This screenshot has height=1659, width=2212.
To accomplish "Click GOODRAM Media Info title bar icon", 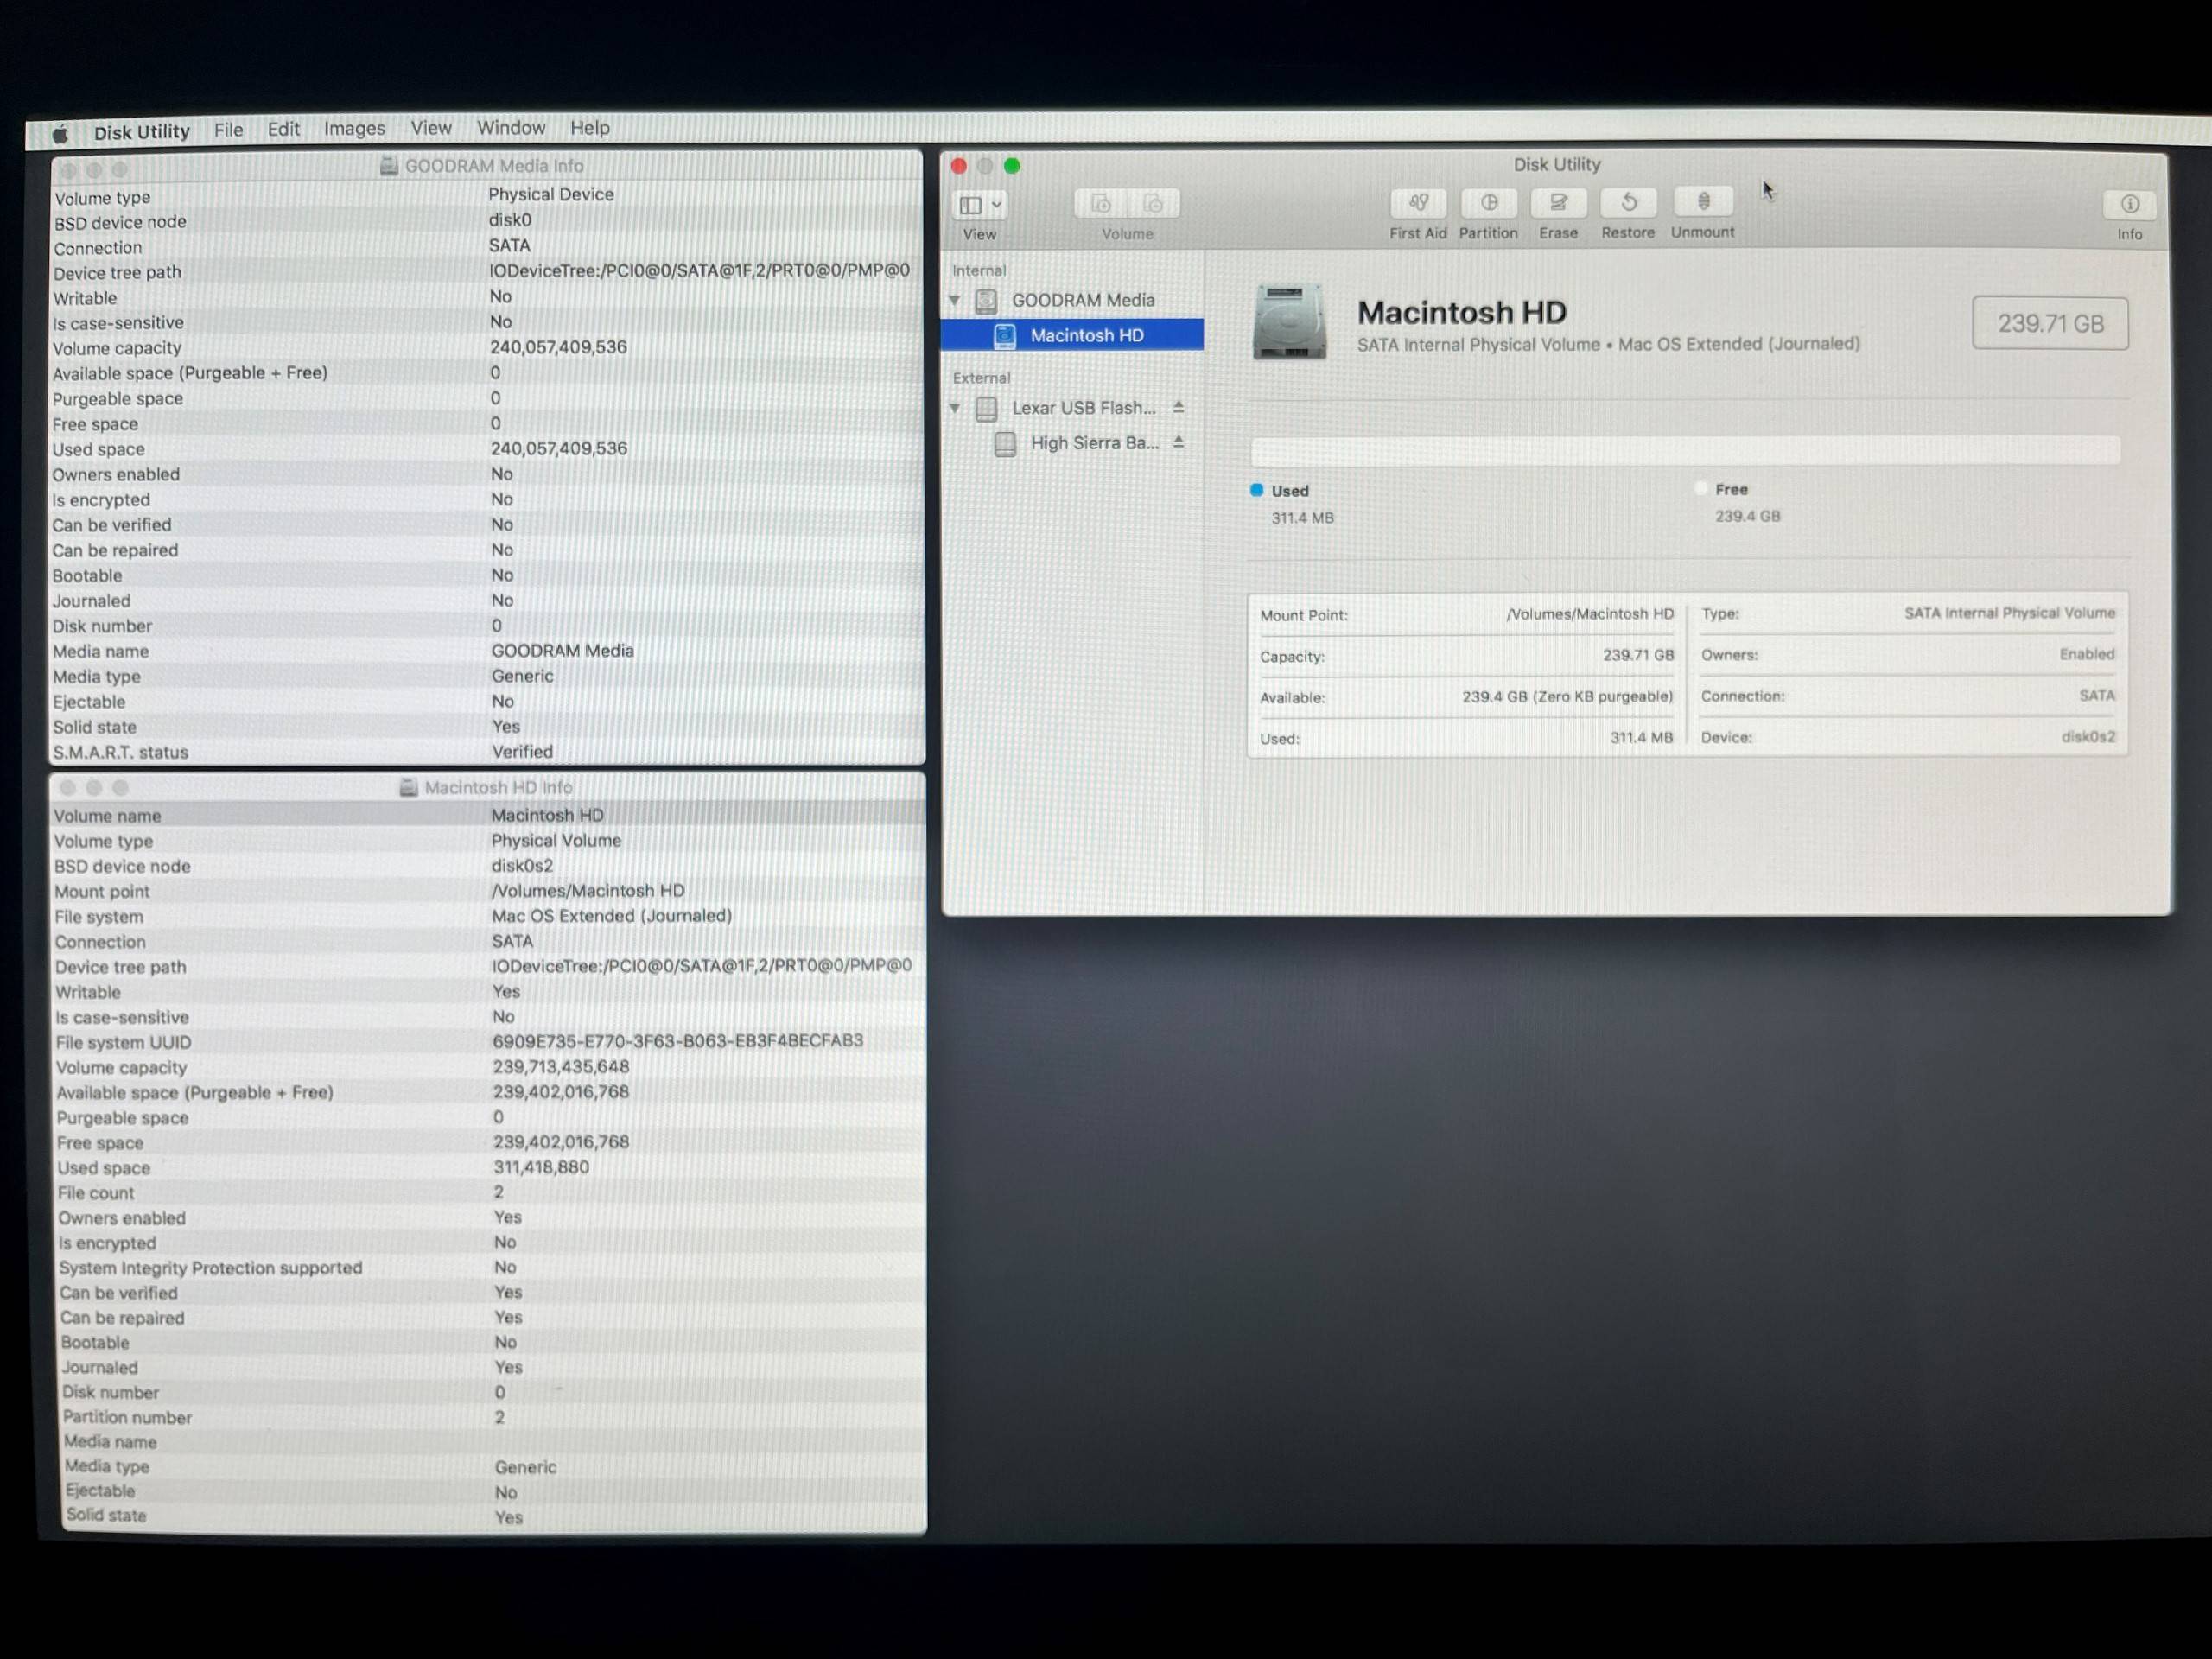I will click(389, 166).
